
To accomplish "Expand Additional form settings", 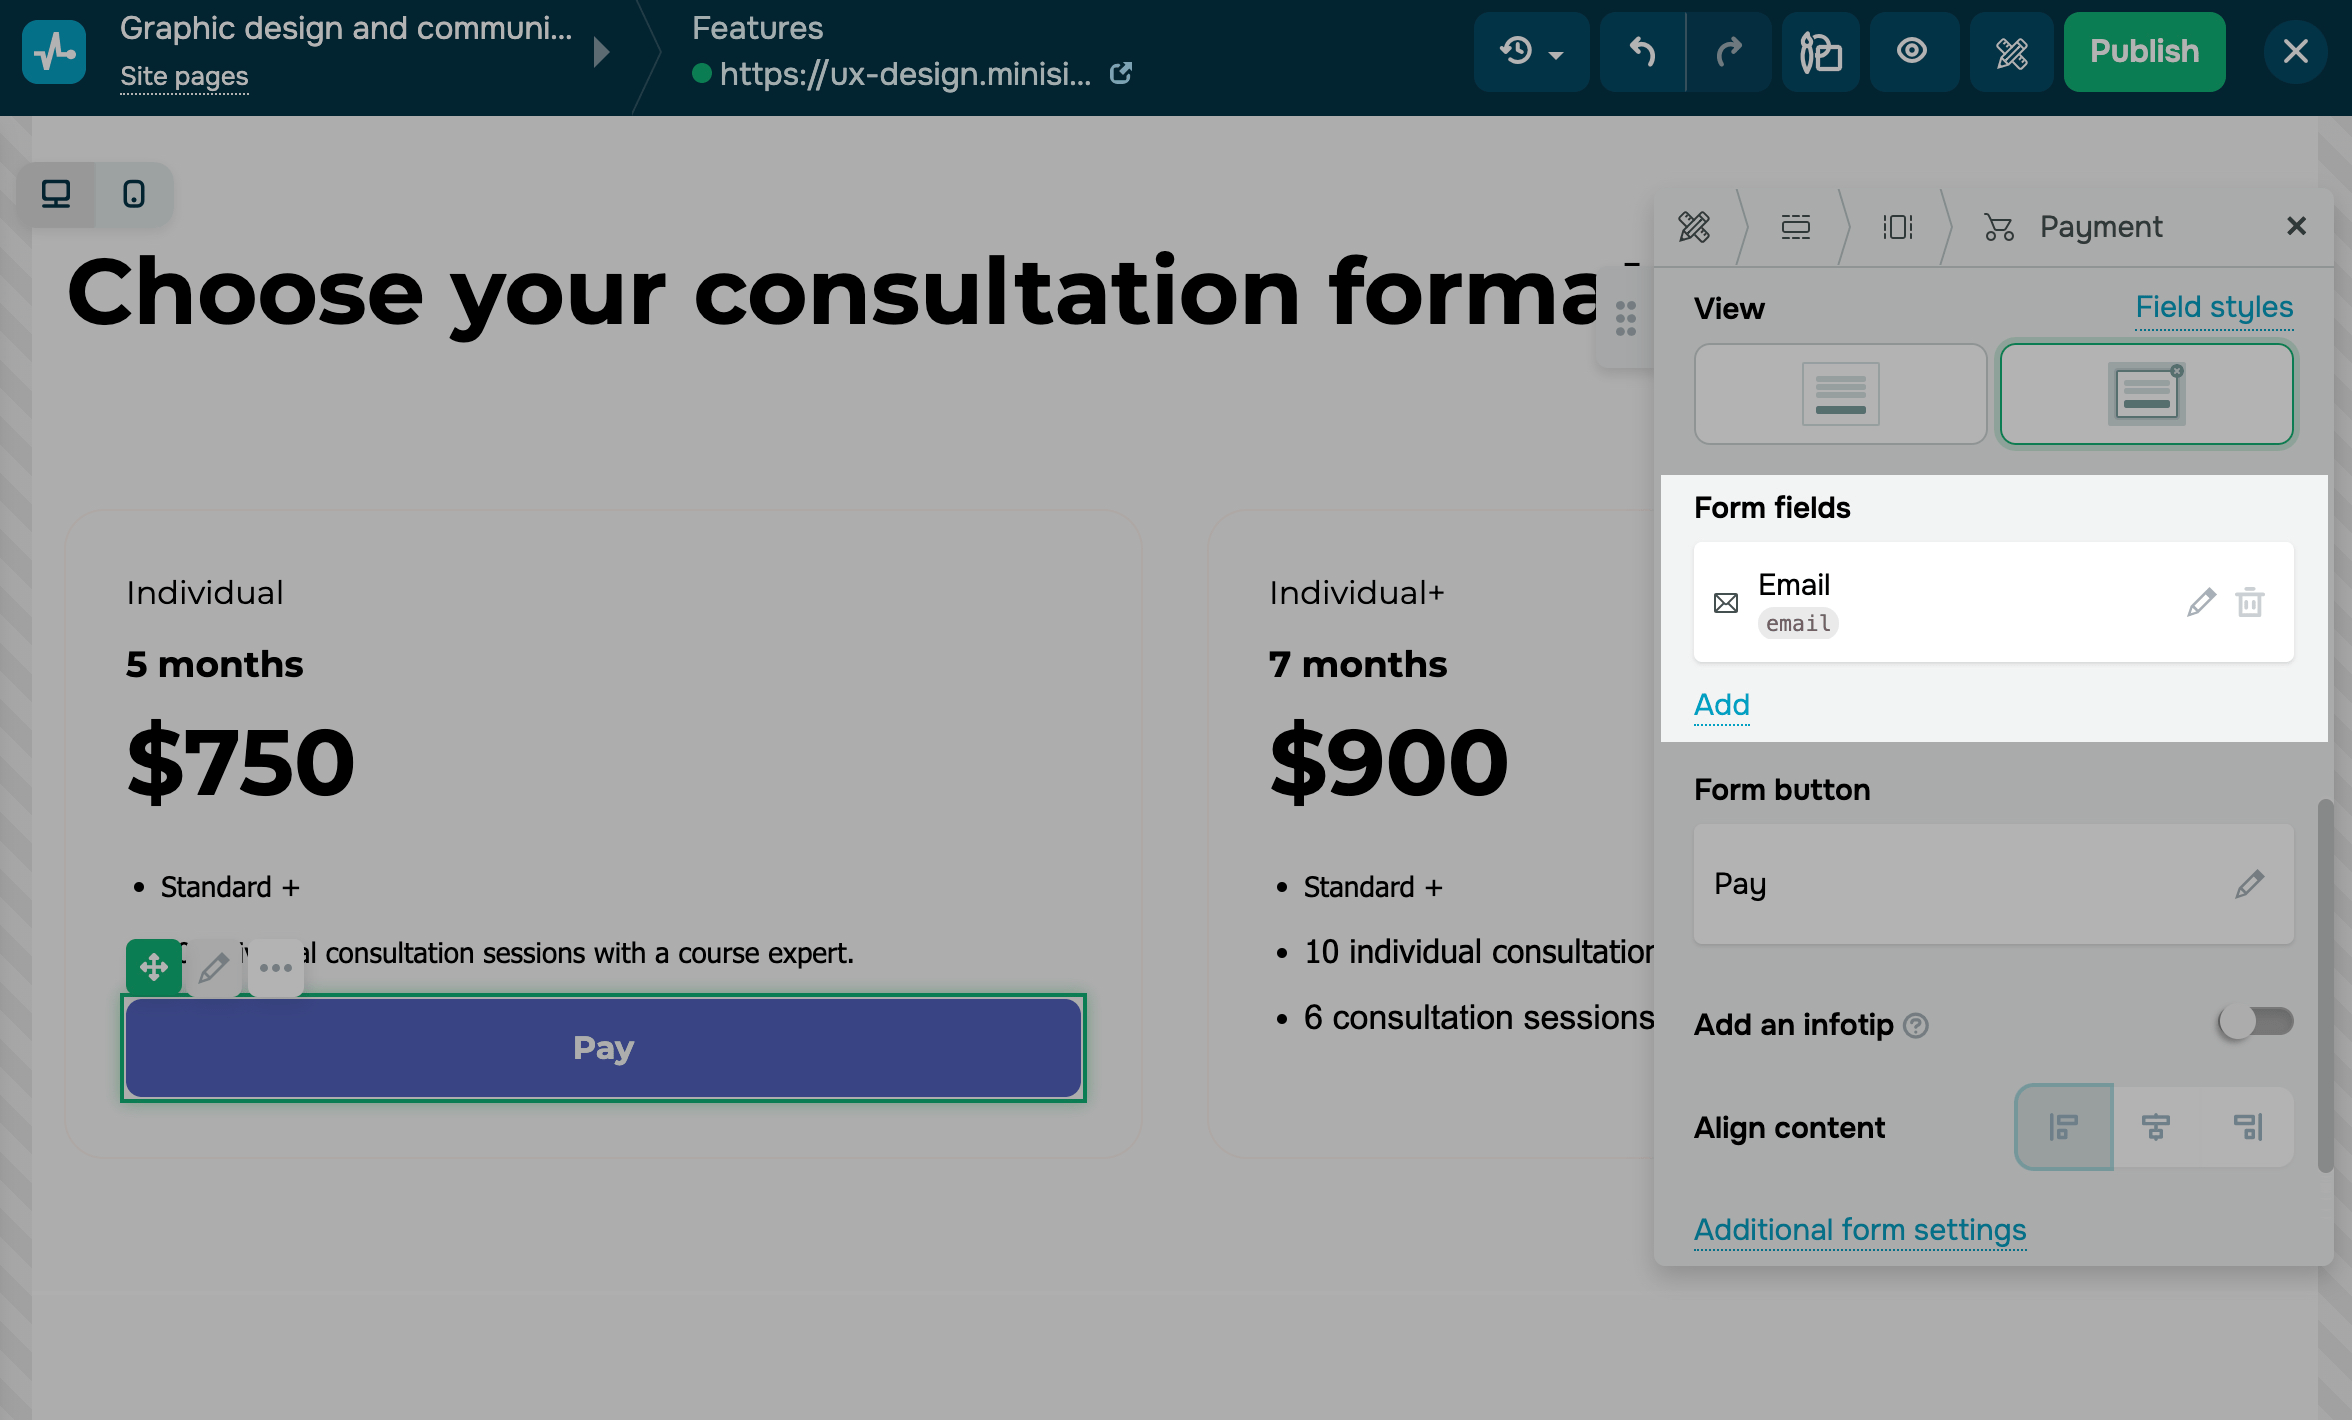I will [1859, 1229].
